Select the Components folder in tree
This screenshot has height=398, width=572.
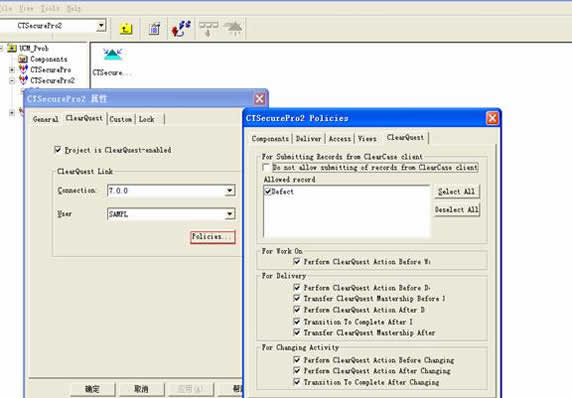coord(43,59)
